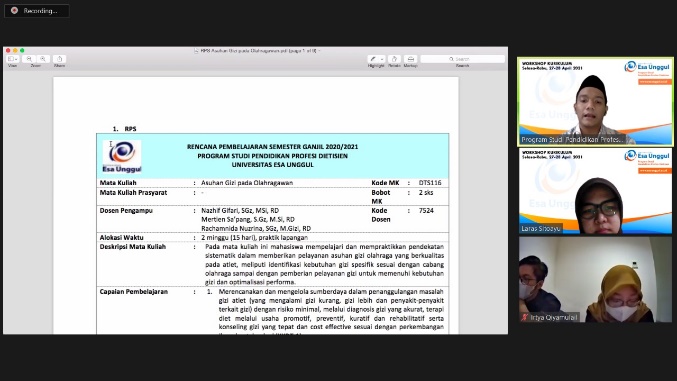The image size is (677, 381).
Task: Click the 'Kode MK' label
Action: [x=385, y=183]
